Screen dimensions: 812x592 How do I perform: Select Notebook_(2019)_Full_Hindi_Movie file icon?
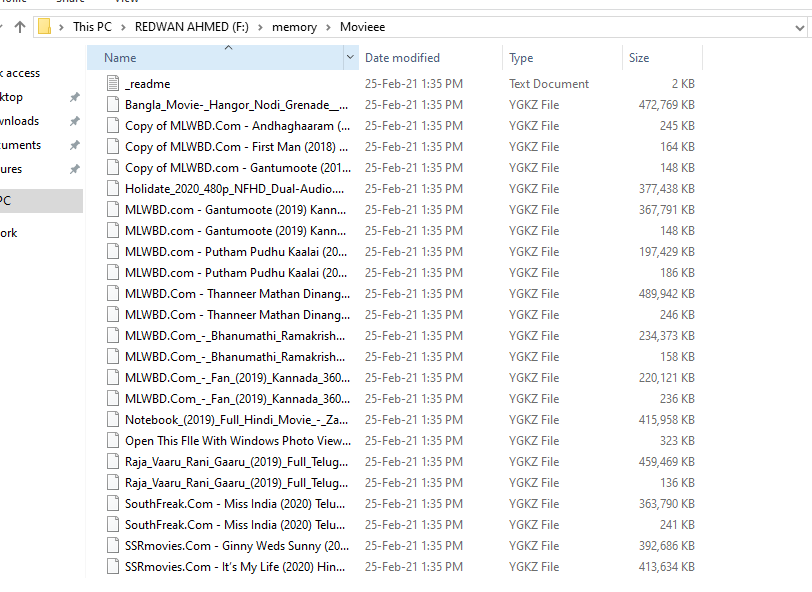[x=113, y=420]
